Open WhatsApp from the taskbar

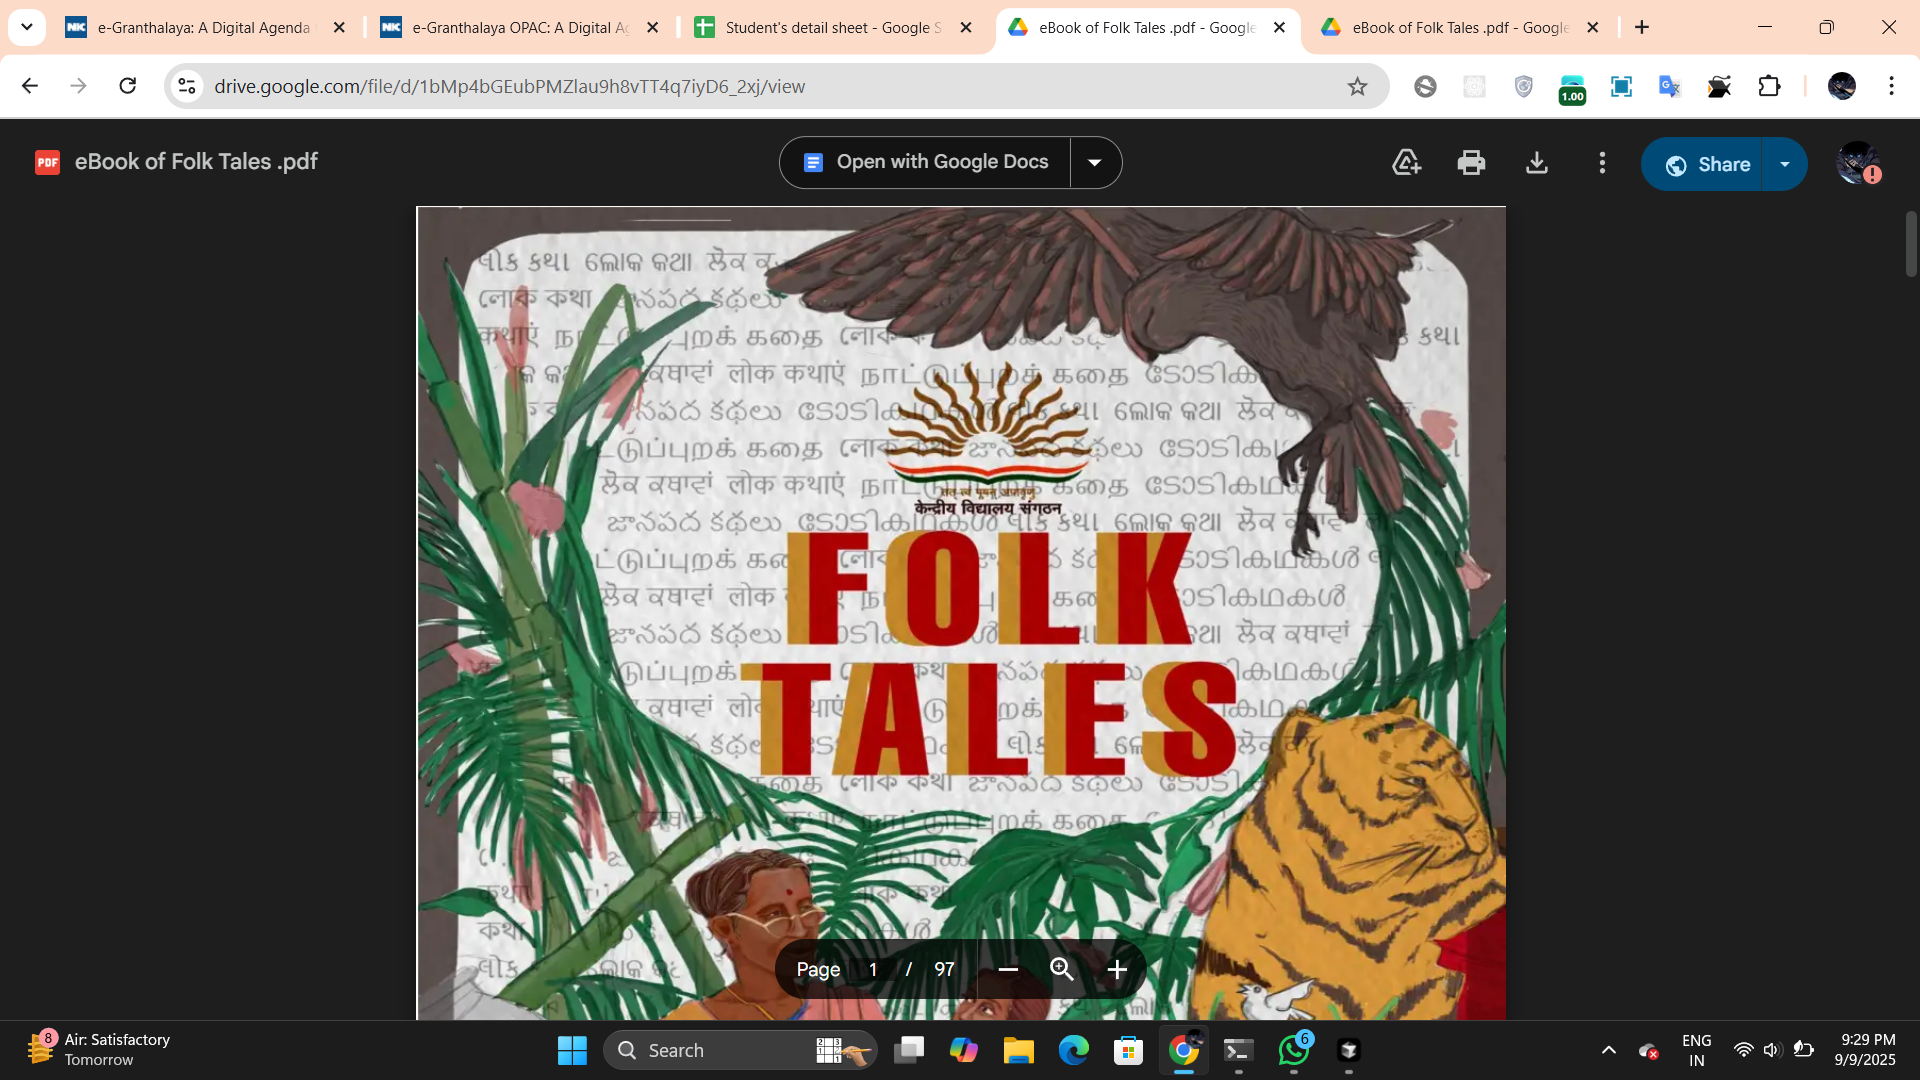point(1293,1050)
